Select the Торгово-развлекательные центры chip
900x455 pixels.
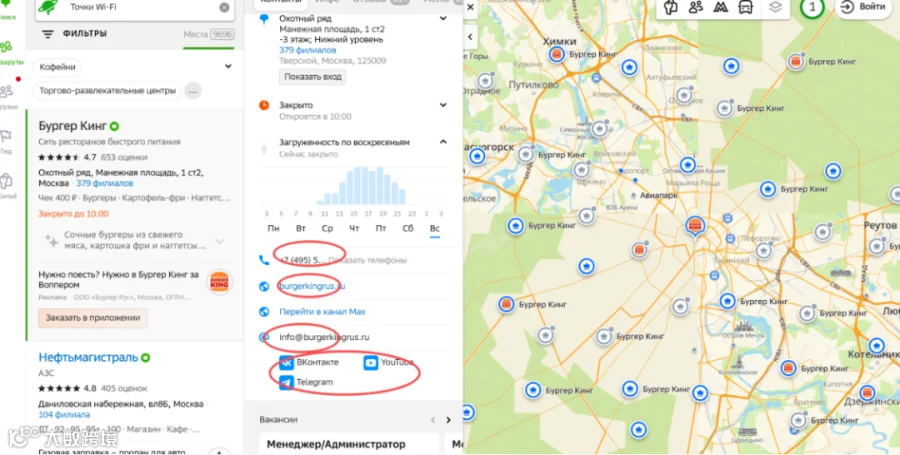pos(107,91)
